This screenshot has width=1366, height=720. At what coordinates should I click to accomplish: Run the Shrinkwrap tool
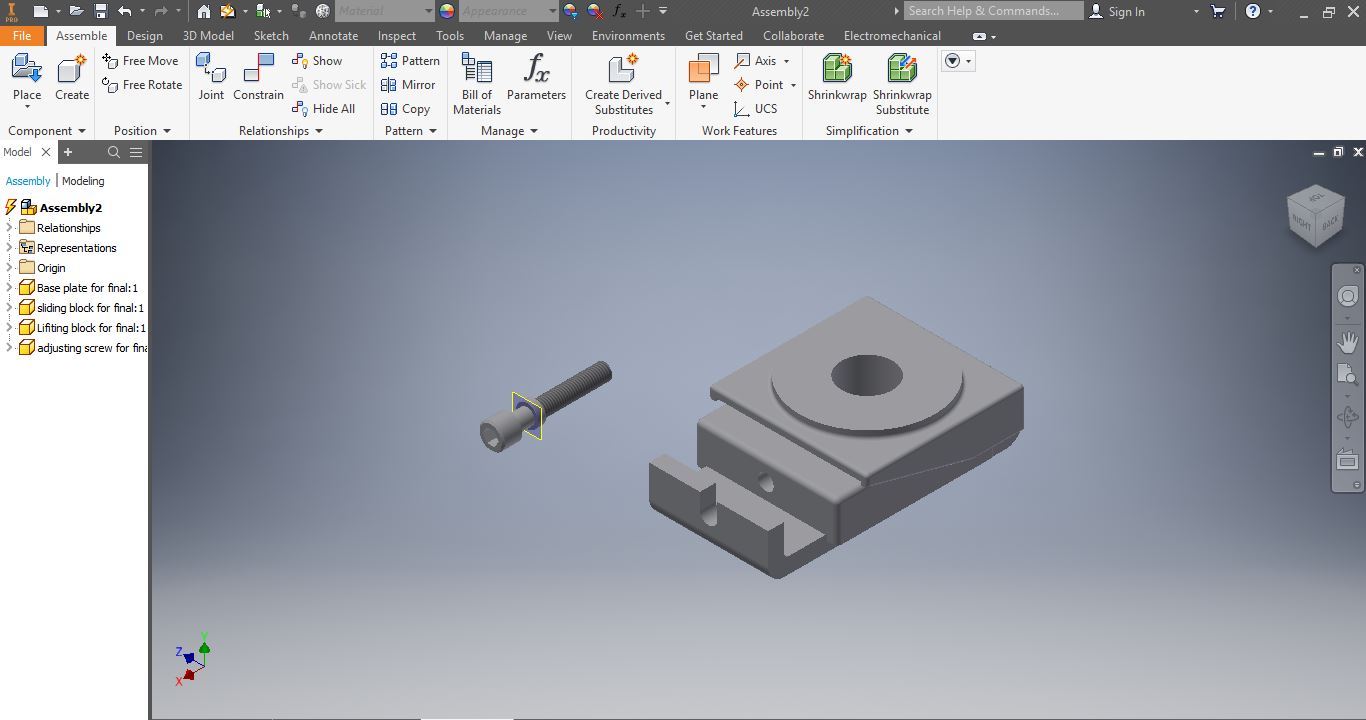pyautogui.click(x=837, y=78)
